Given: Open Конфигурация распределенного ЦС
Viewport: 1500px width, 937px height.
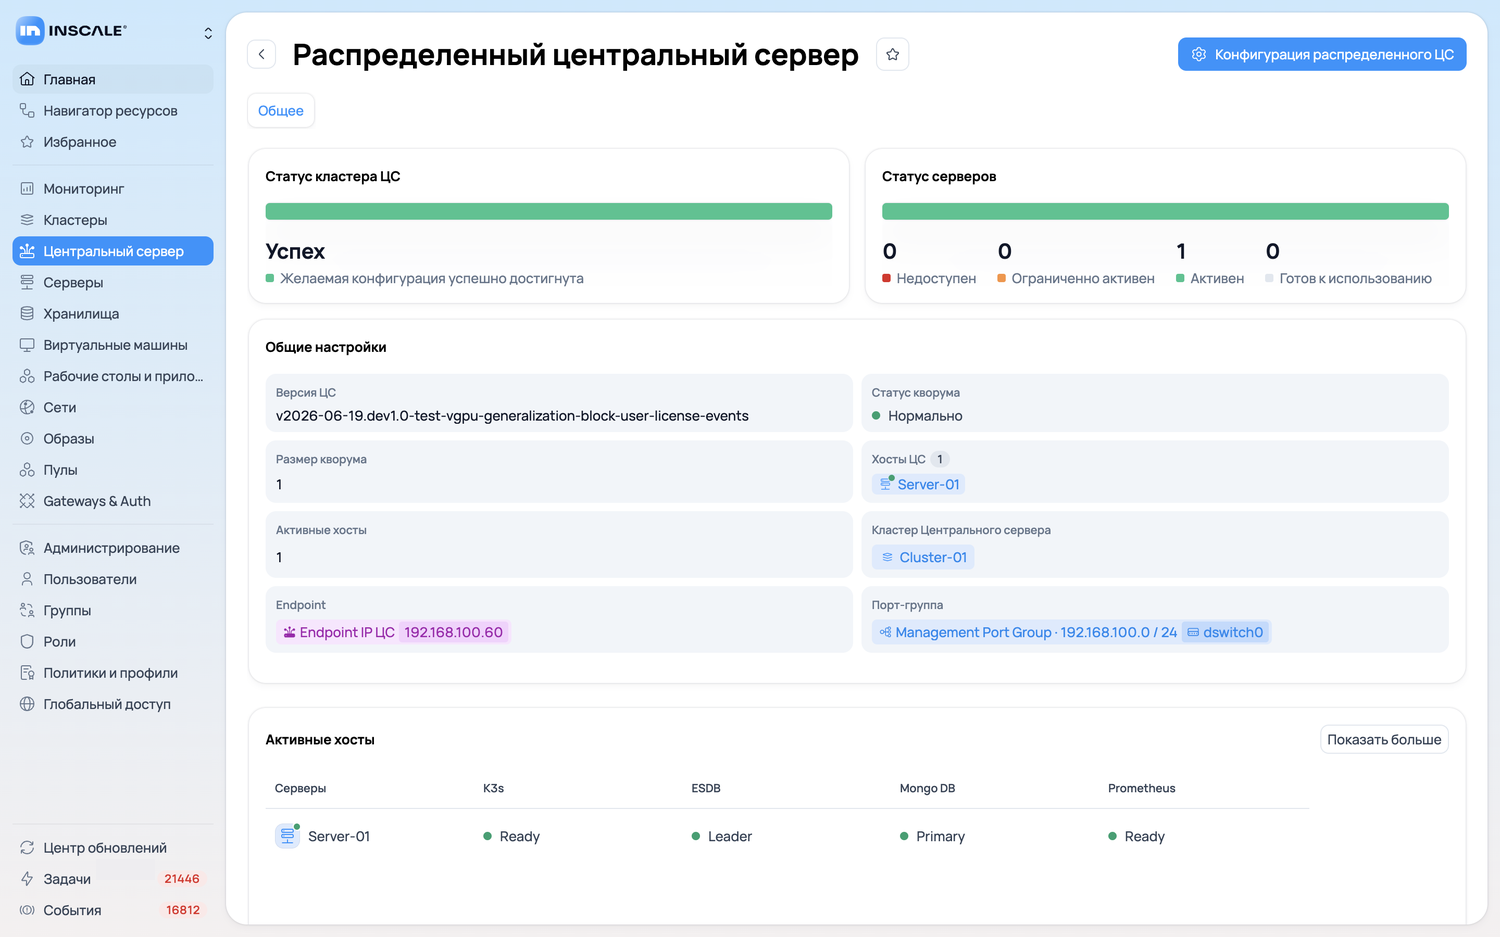Looking at the screenshot, I should click(x=1322, y=54).
